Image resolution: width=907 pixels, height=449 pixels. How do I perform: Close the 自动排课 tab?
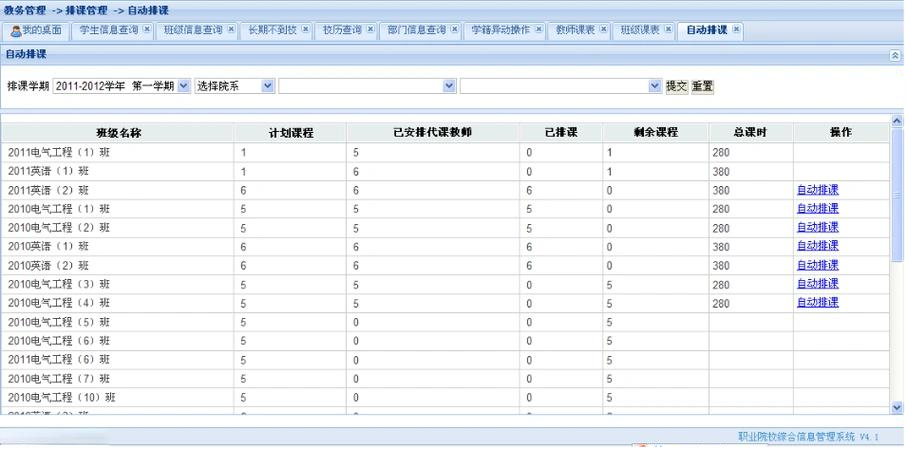[736, 29]
